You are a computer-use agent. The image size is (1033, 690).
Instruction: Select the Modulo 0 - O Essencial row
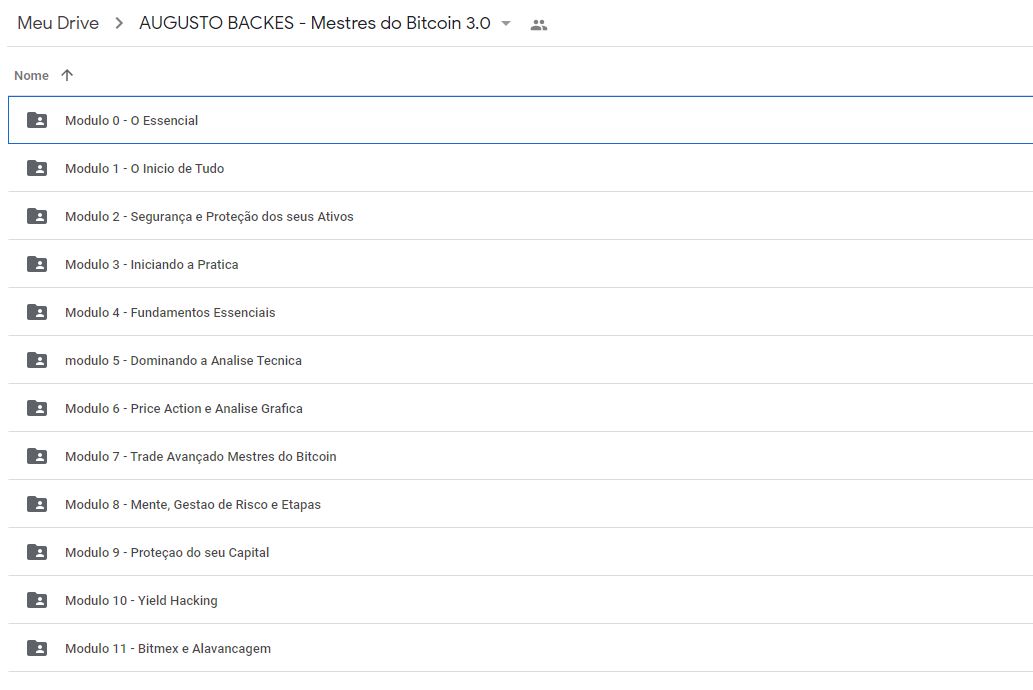(x=131, y=120)
